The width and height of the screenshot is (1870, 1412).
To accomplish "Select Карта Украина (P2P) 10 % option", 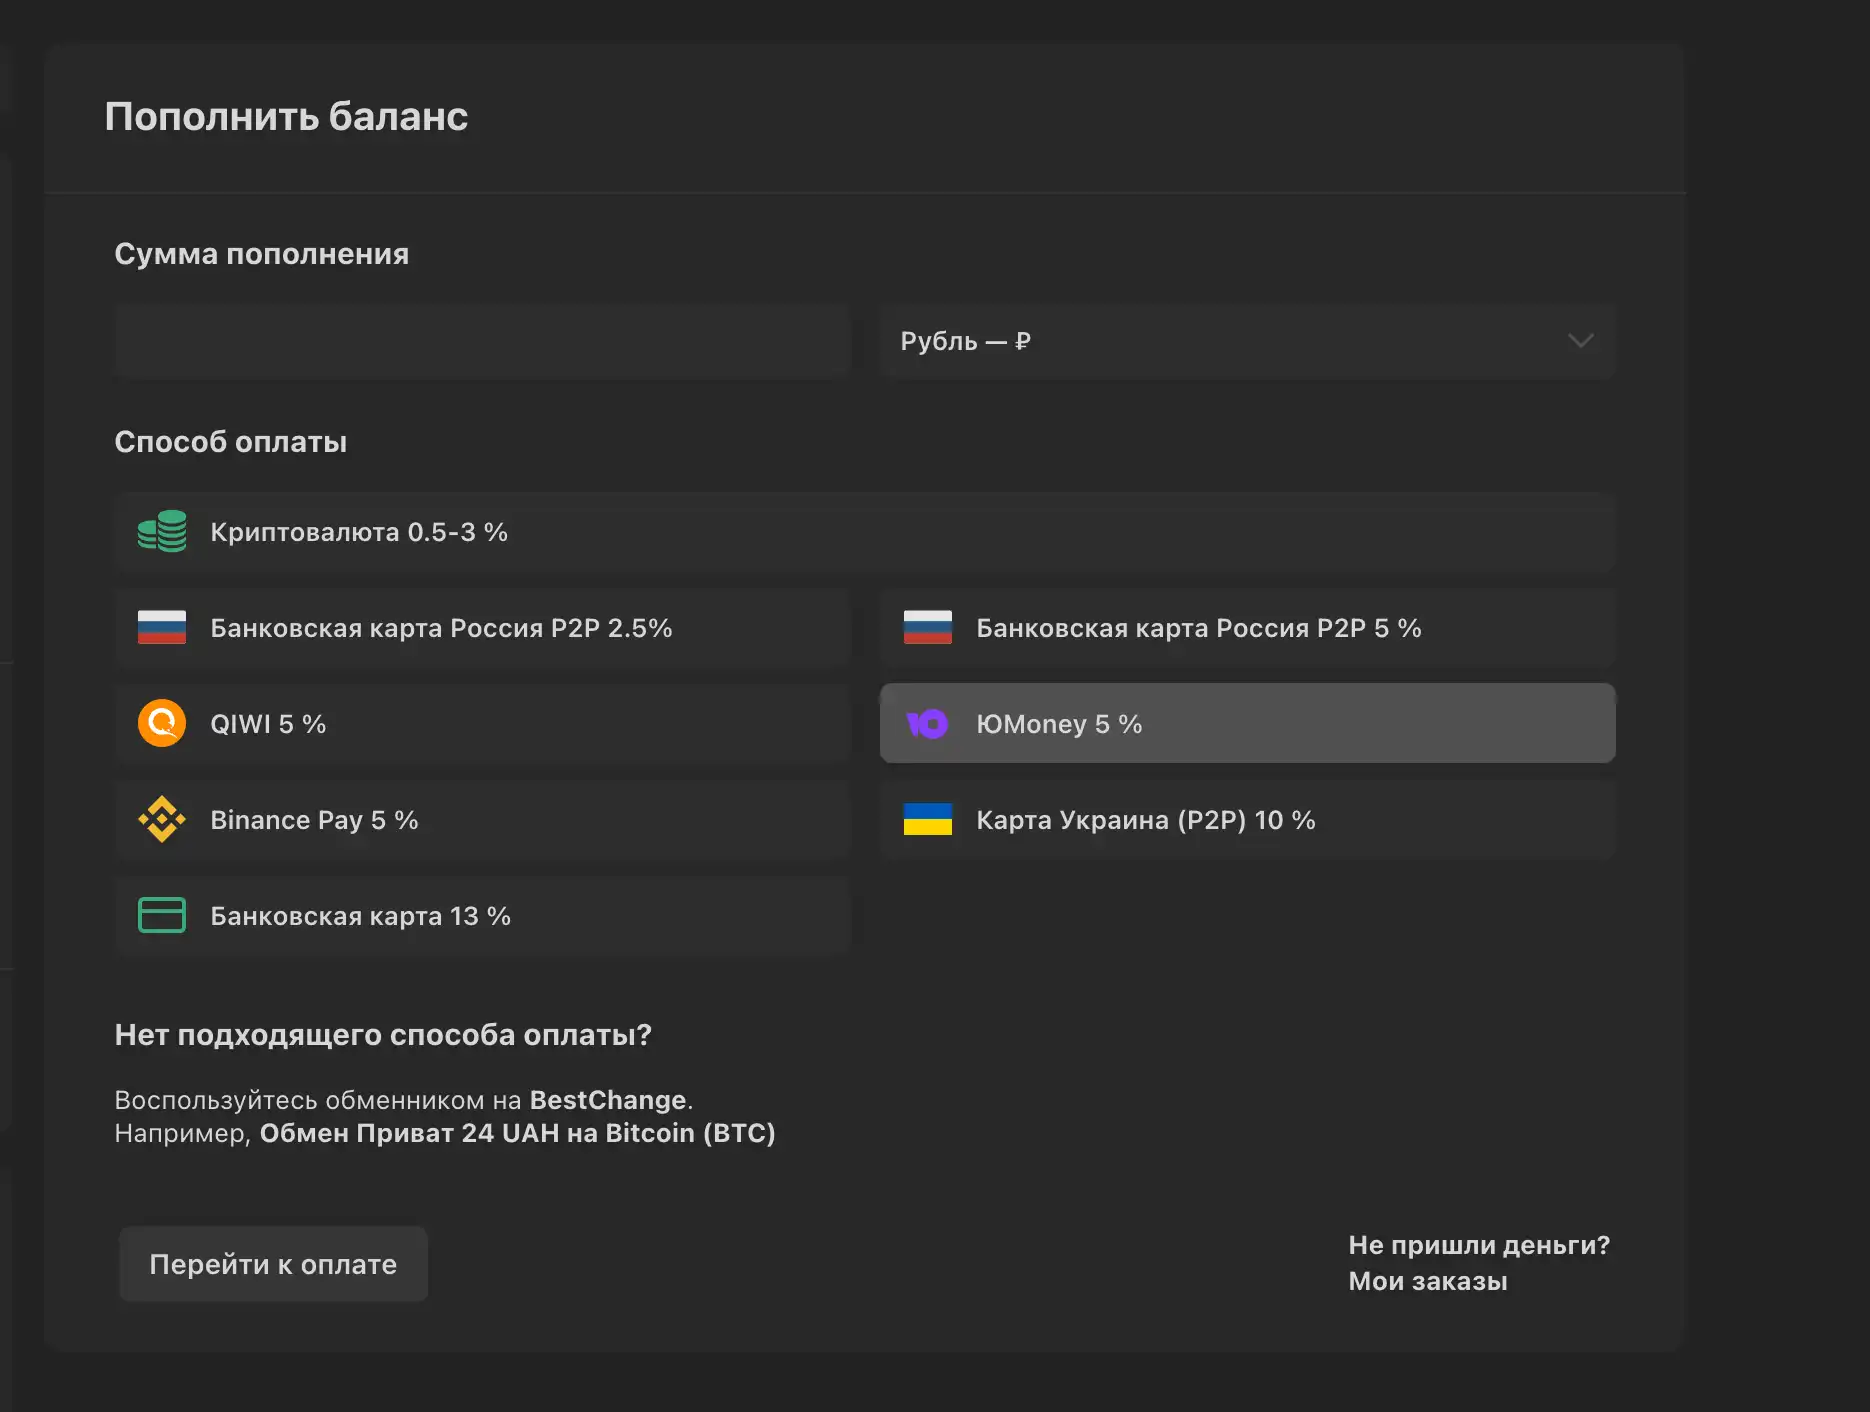I will pos(1248,819).
